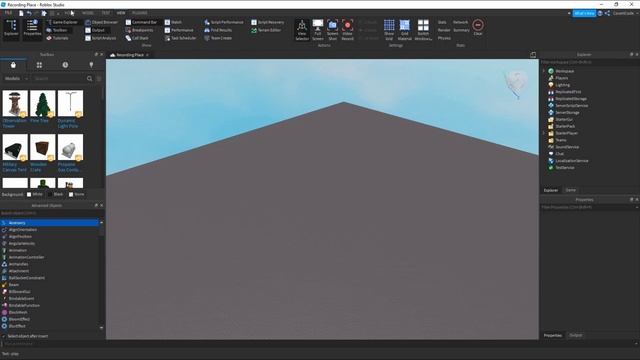640x360 pixels.
Task: Show the Stats overlay
Action: [442, 22]
